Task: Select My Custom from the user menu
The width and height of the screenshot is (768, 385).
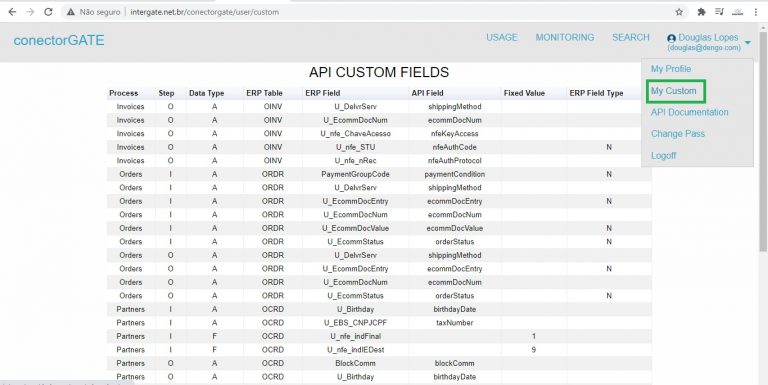Action: tap(673, 91)
